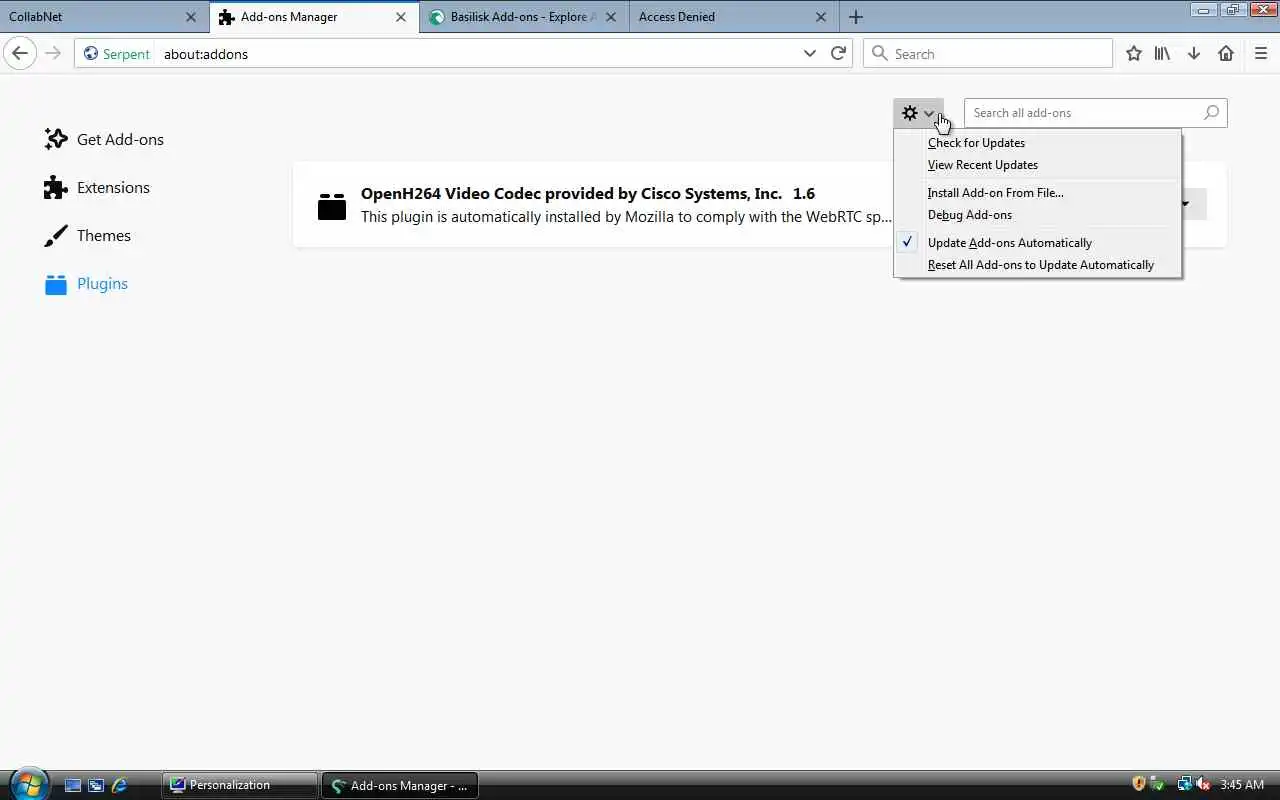Open a new tab with the plus button
Screen dimensions: 1280x800
855,17
